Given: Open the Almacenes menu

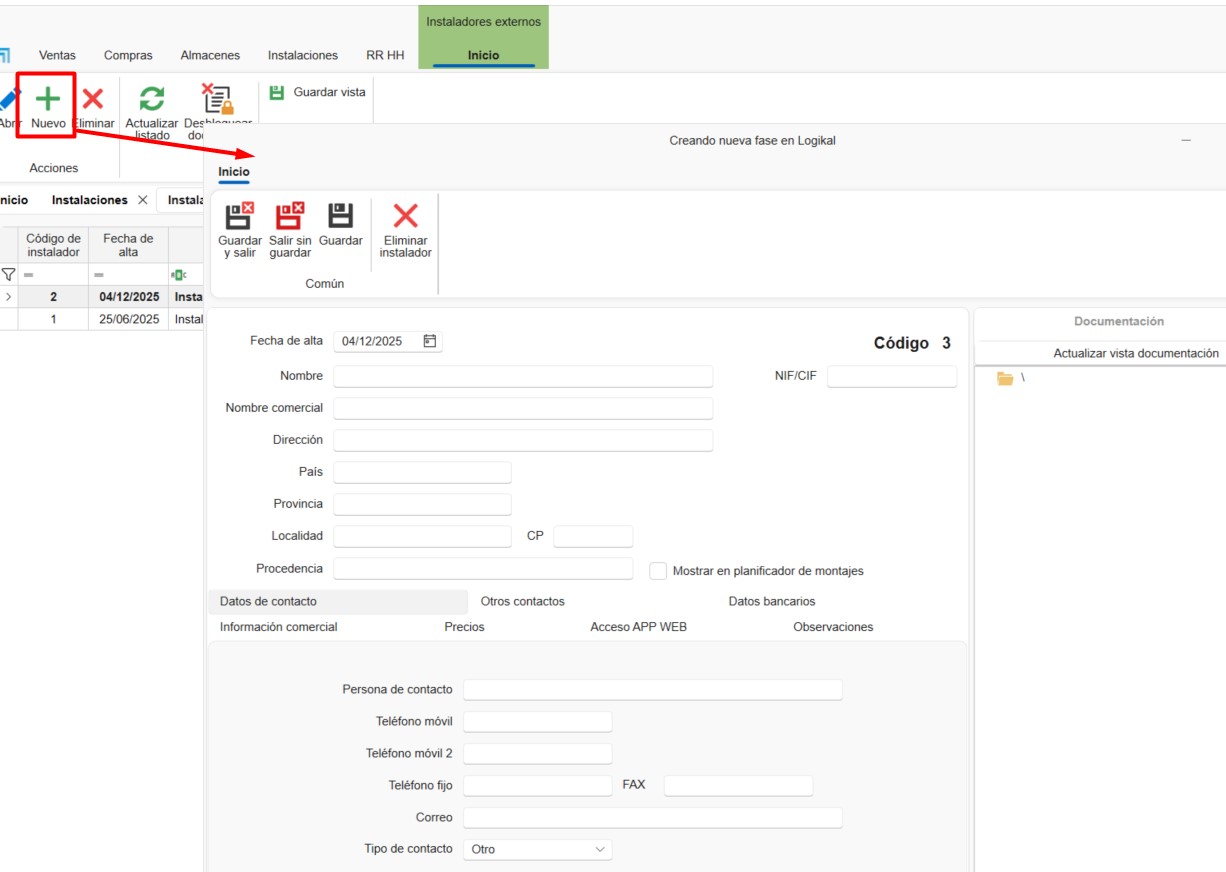Looking at the screenshot, I should (x=210, y=55).
